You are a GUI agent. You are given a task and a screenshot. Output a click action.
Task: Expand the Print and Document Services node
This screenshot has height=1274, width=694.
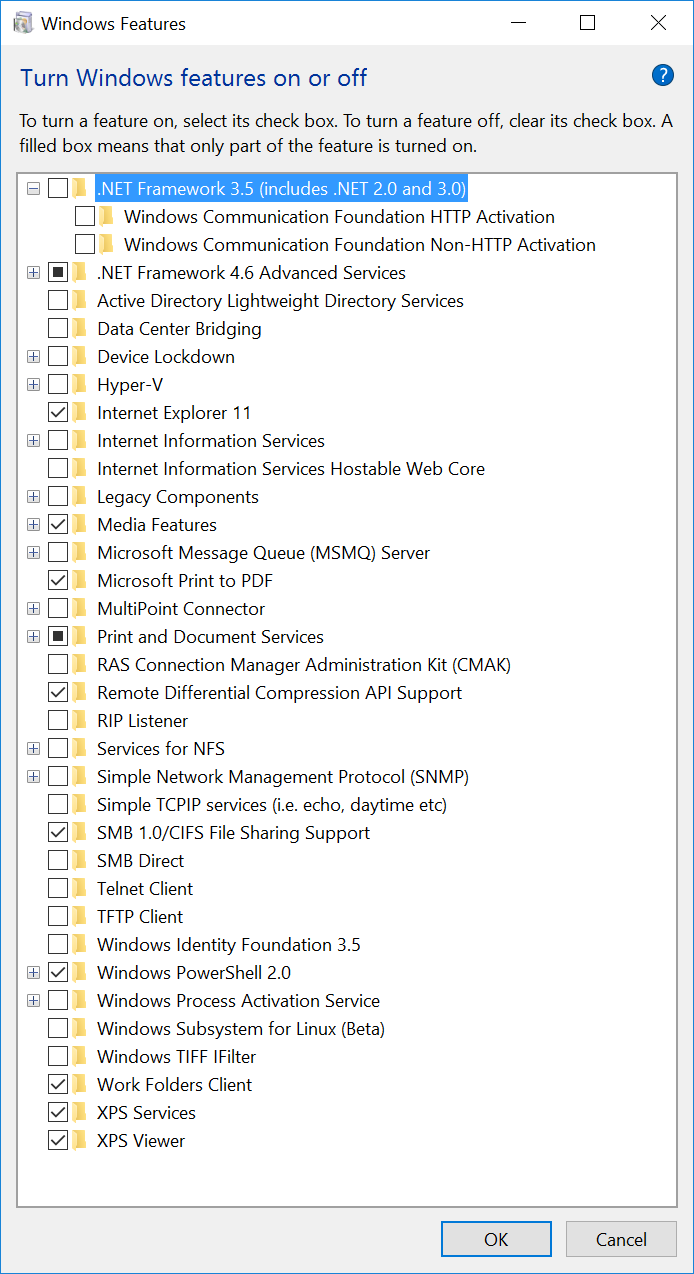pyautogui.click(x=34, y=637)
